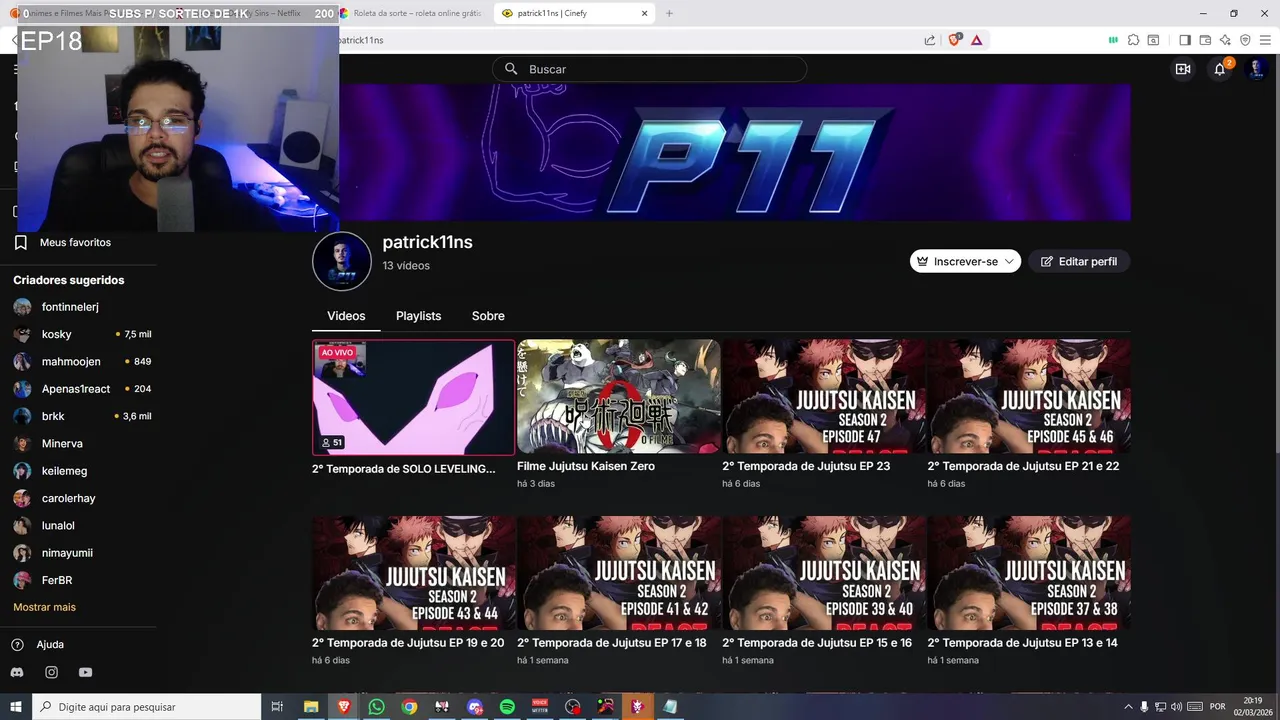1280x720 pixels.
Task: Click the Brave Shields lion icon
Action: tap(954, 40)
